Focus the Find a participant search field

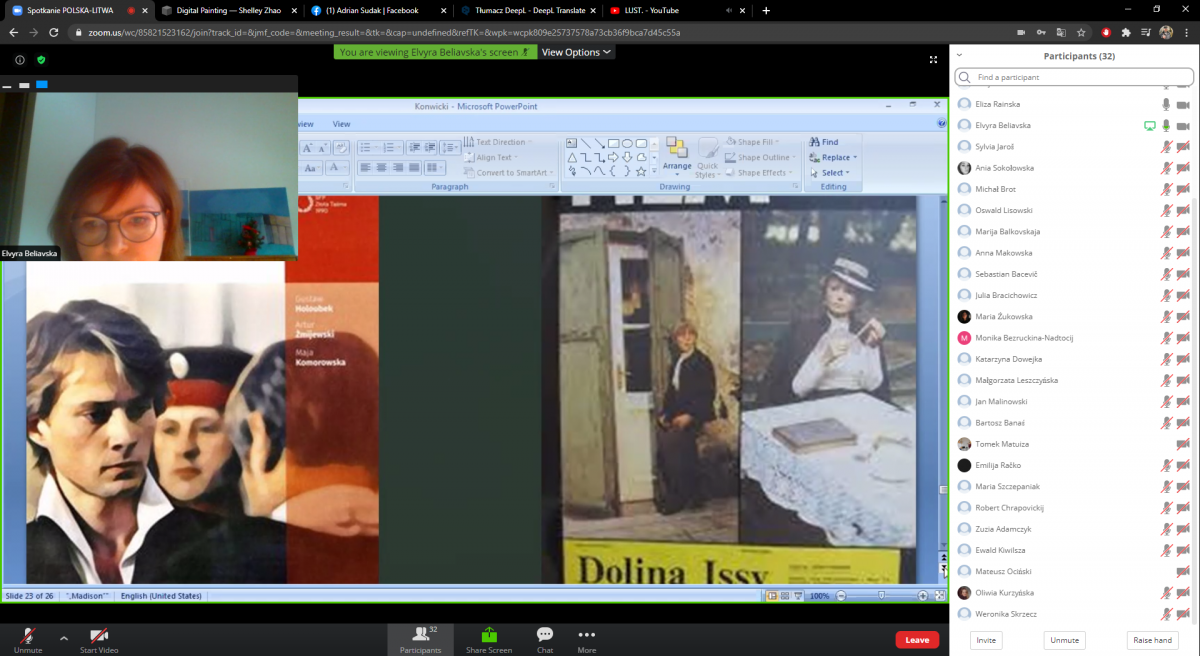point(1074,77)
